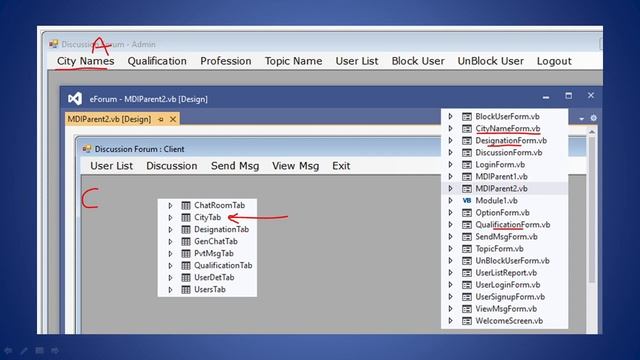The image size is (640, 360).
Task: Select QualificationForm.vb in the file list
Action: [513, 224]
